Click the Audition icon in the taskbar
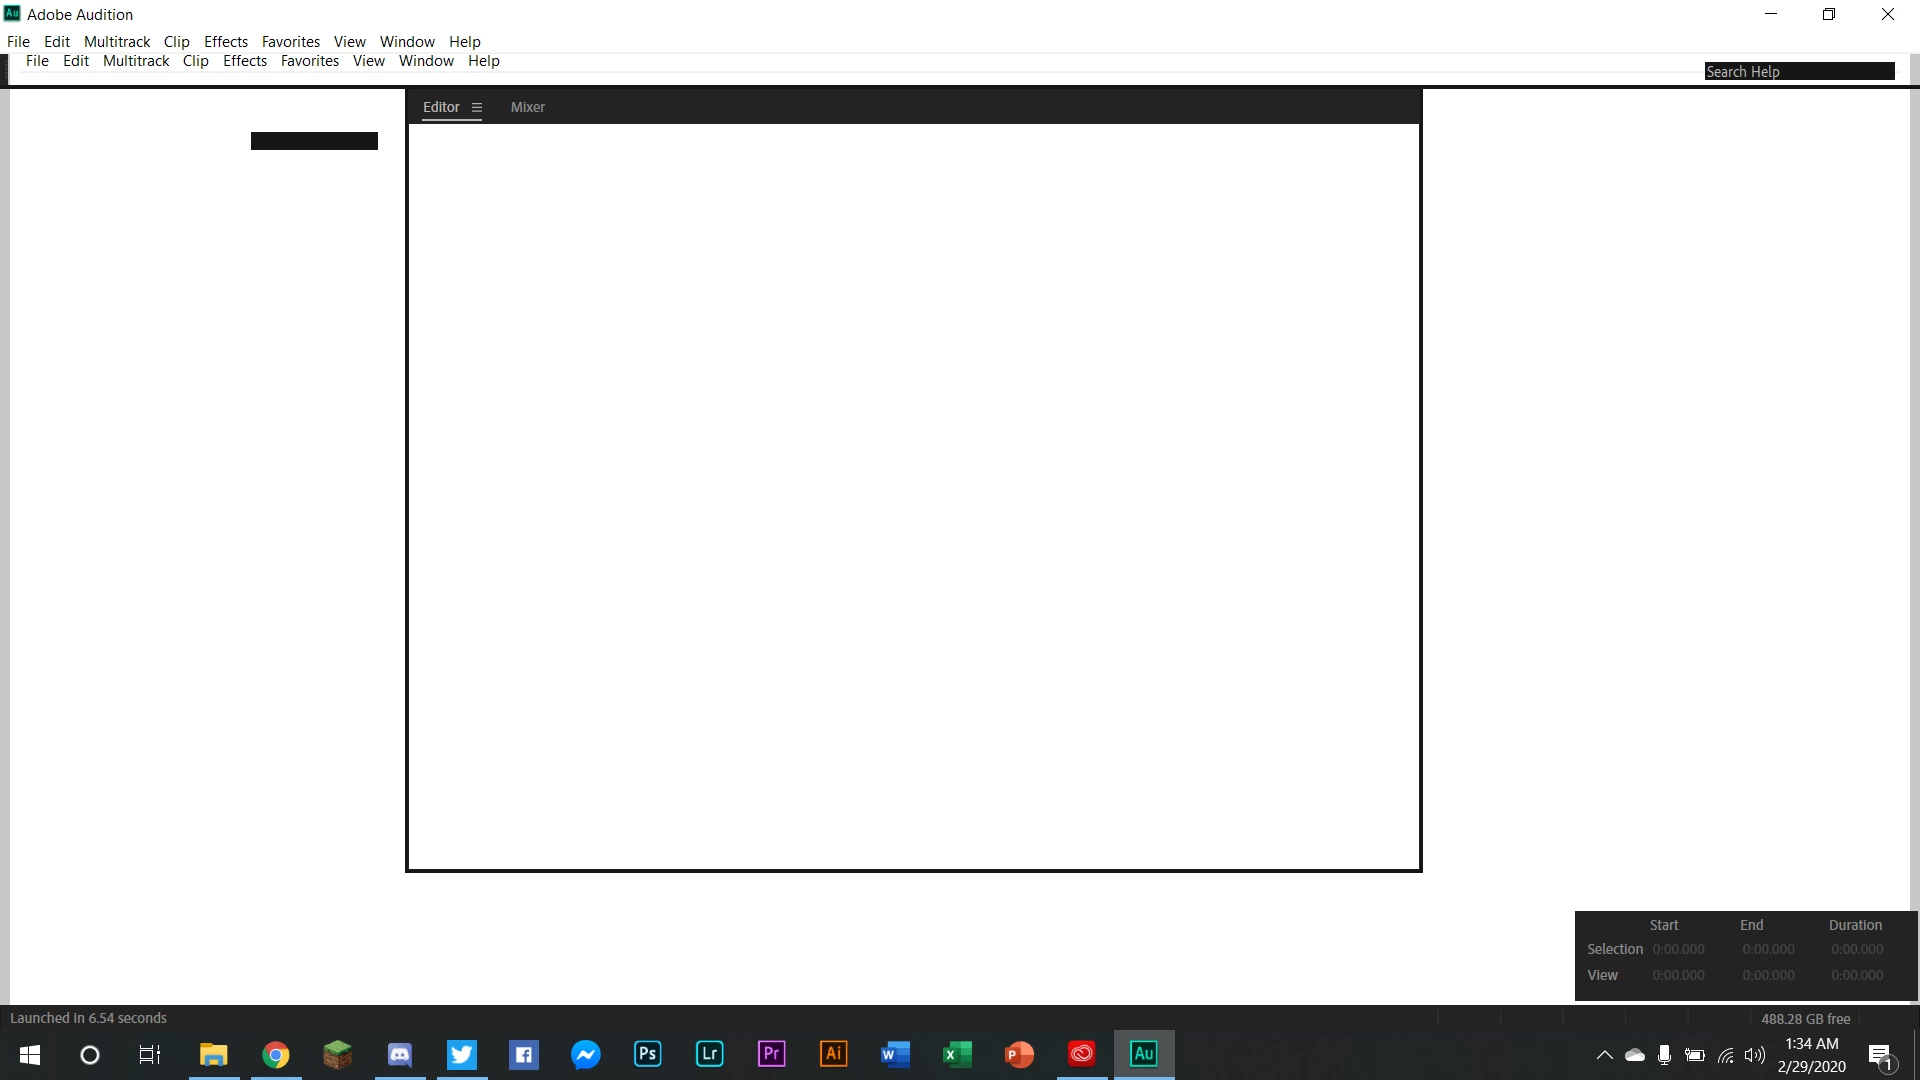Screen dimensions: 1920x1080 coord(1144,1054)
